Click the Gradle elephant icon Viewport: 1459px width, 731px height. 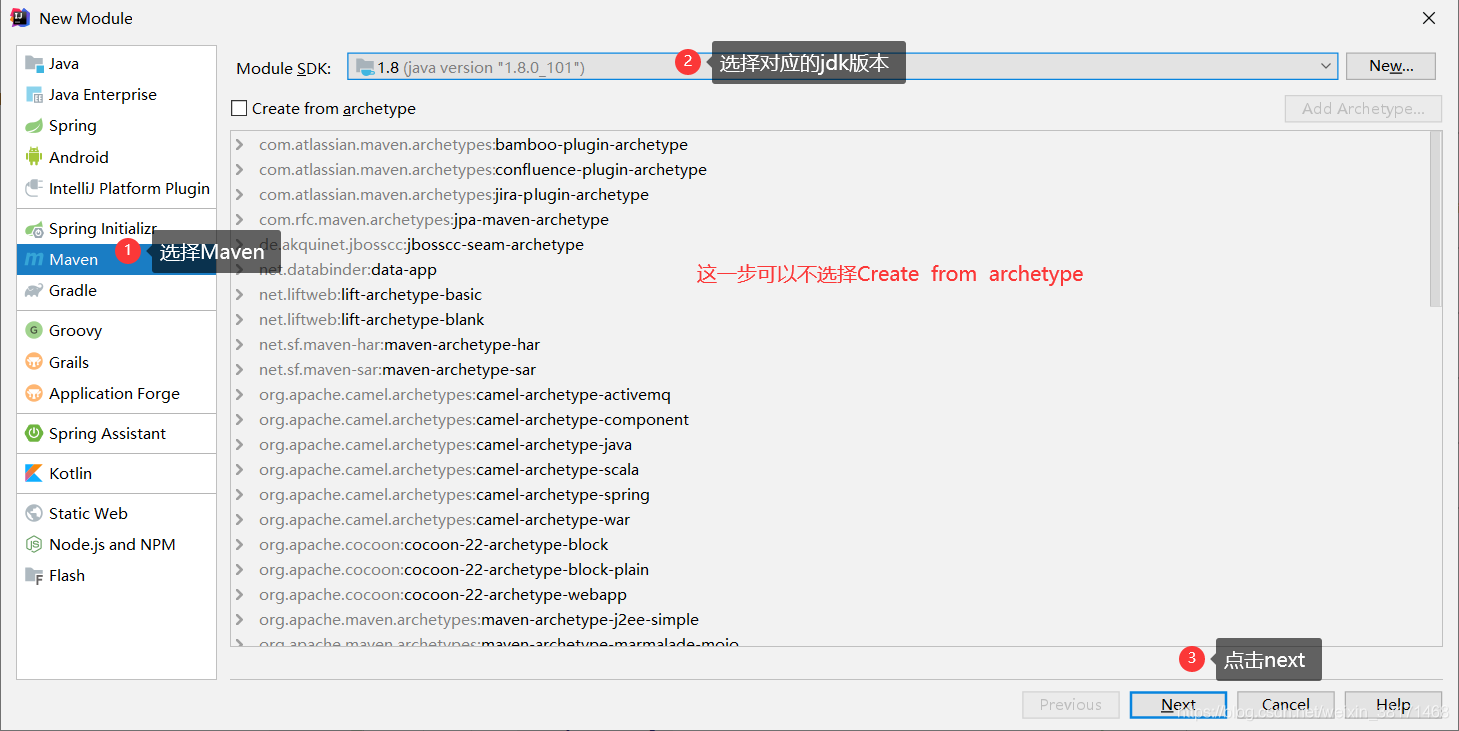[x=34, y=291]
